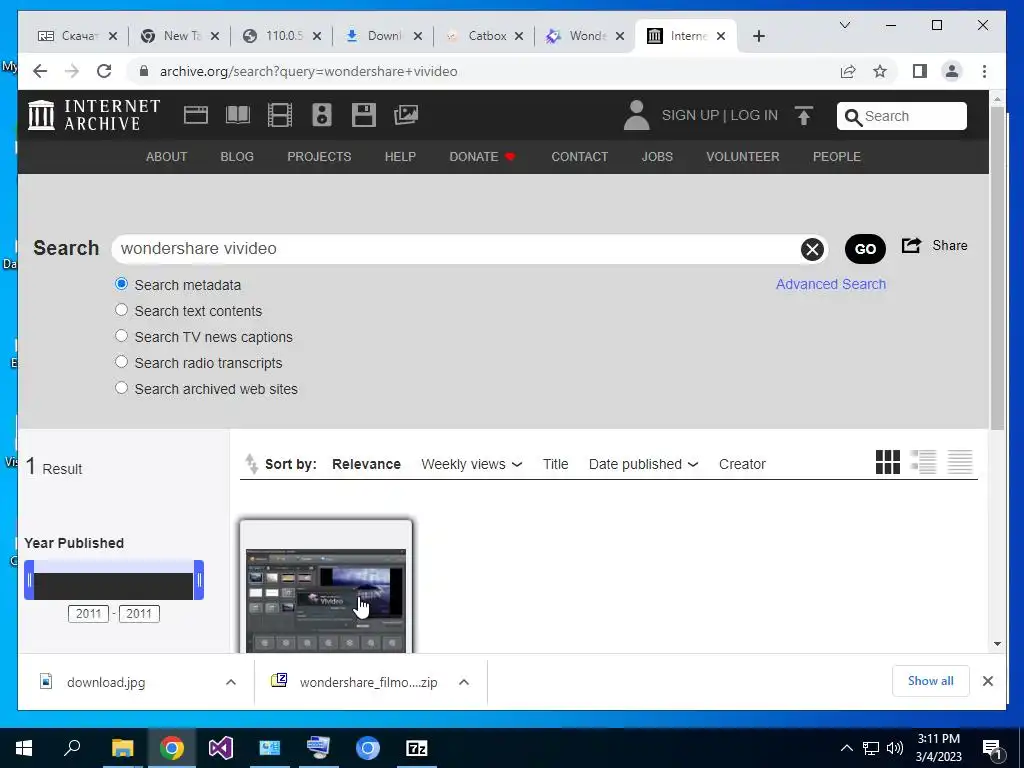Click Show all downloads button

pyautogui.click(x=931, y=681)
